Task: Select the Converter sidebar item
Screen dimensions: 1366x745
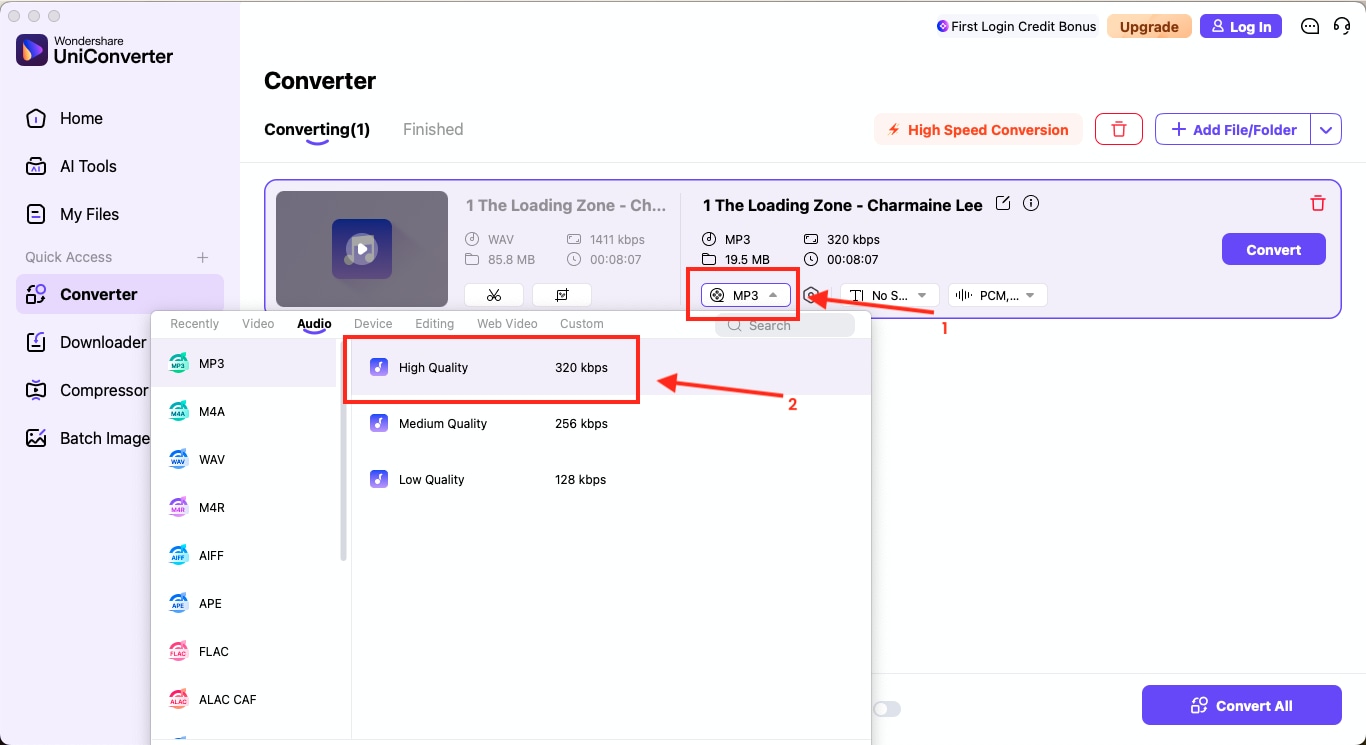Action: 120,294
